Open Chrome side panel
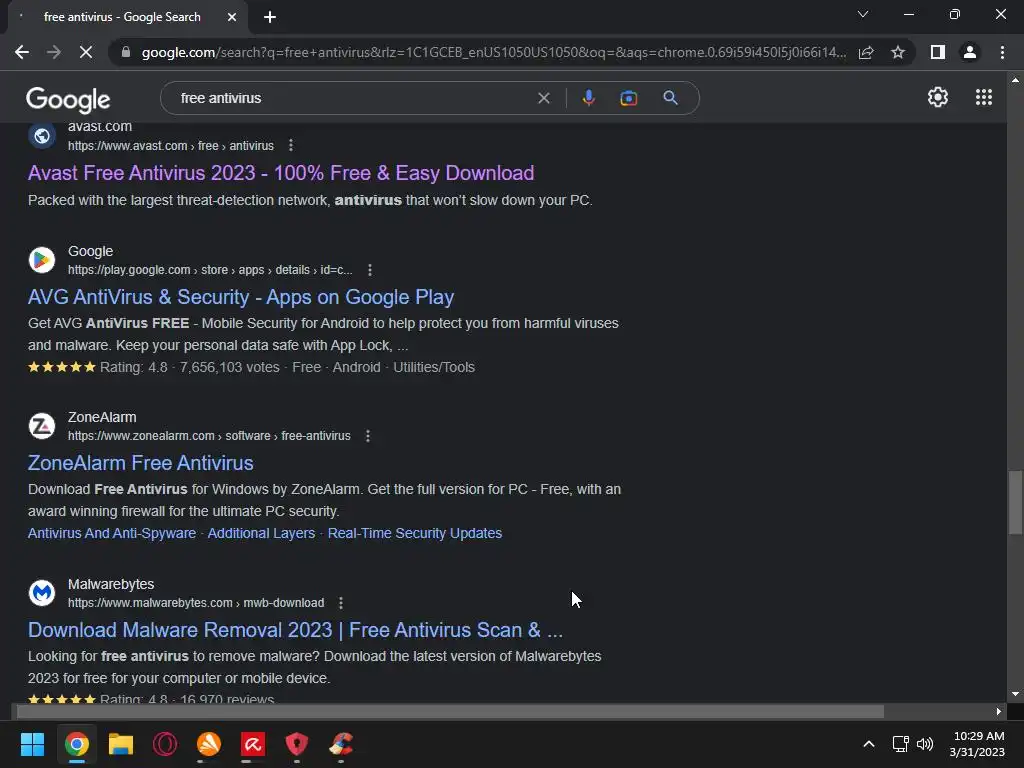 pyautogui.click(x=938, y=52)
